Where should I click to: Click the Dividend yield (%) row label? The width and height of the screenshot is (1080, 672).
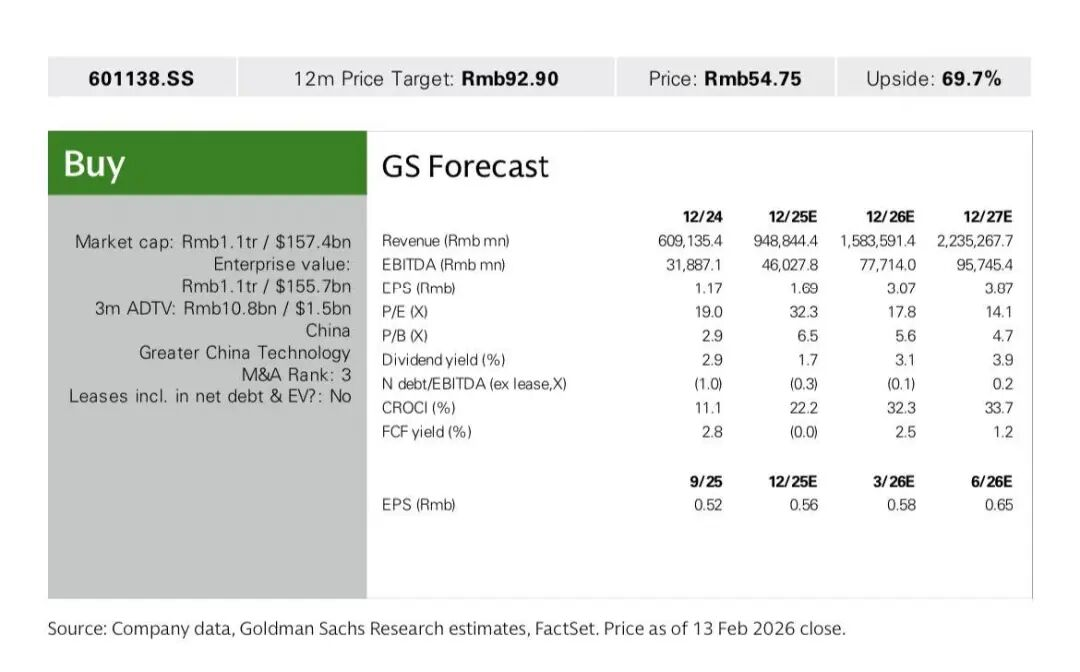[x=441, y=360]
